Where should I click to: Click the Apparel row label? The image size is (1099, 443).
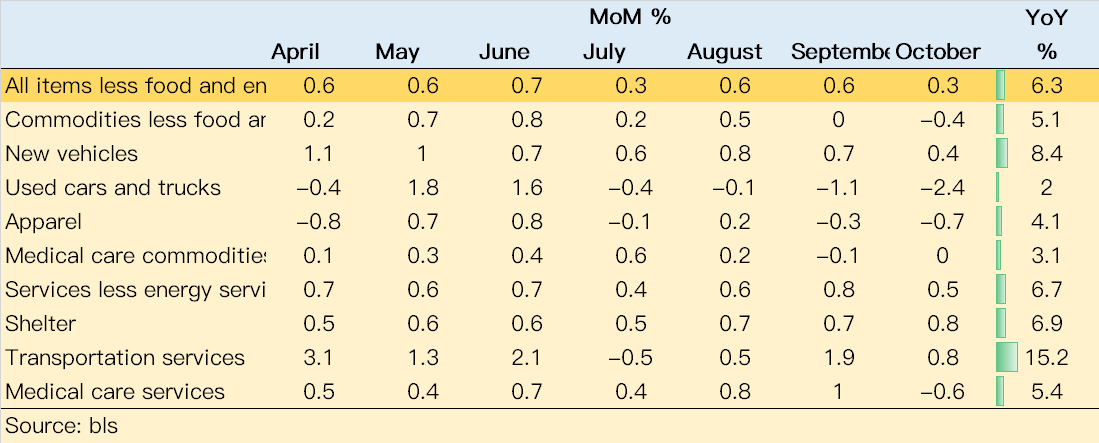point(43,222)
